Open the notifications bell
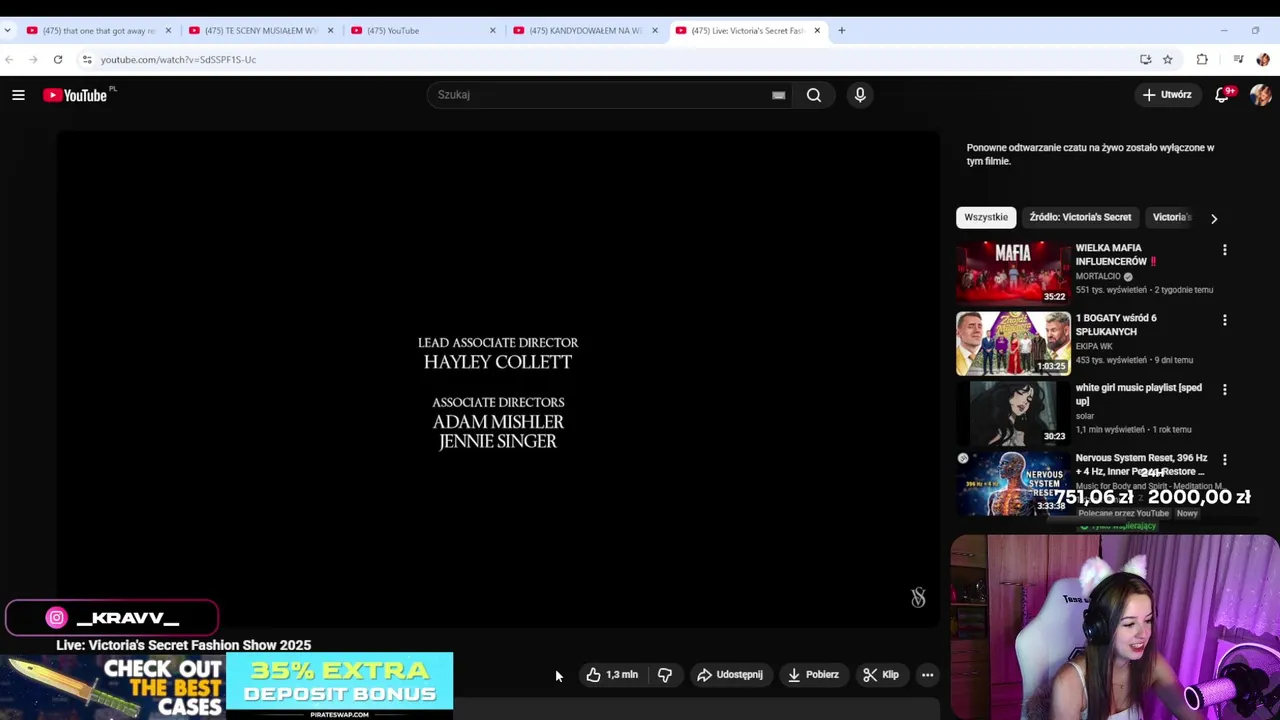The width and height of the screenshot is (1280, 720). 1222,95
